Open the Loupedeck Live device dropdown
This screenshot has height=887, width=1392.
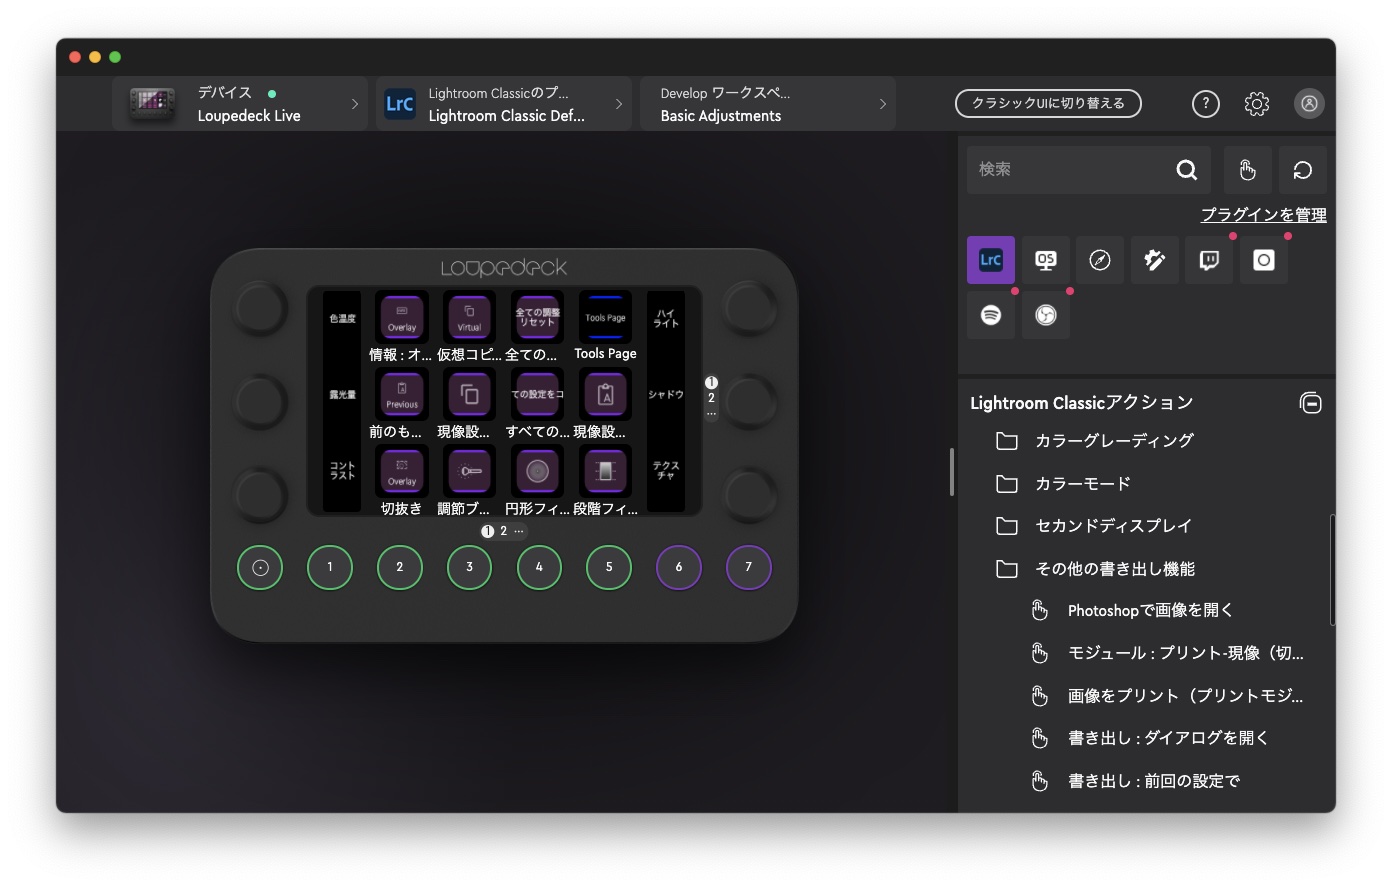click(240, 104)
